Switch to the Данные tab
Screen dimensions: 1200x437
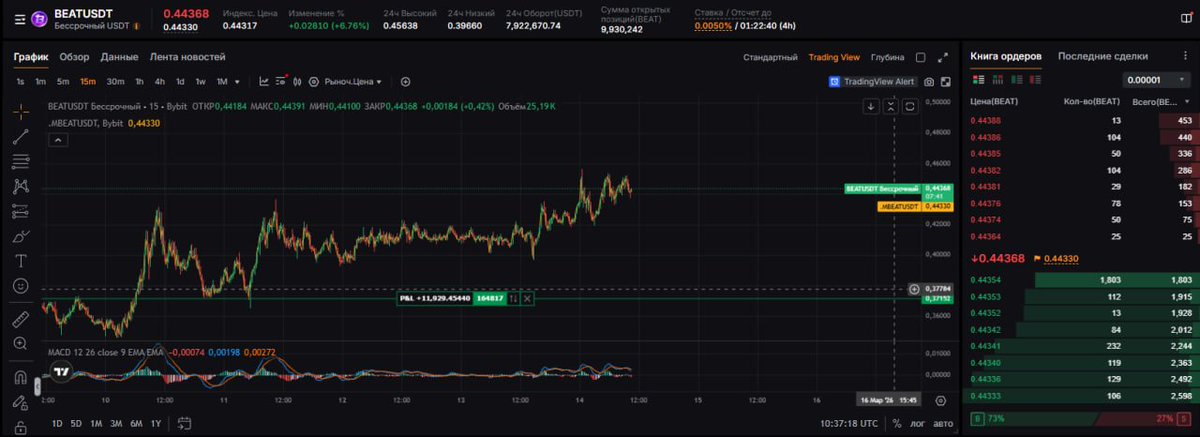(x=119, y=57)
